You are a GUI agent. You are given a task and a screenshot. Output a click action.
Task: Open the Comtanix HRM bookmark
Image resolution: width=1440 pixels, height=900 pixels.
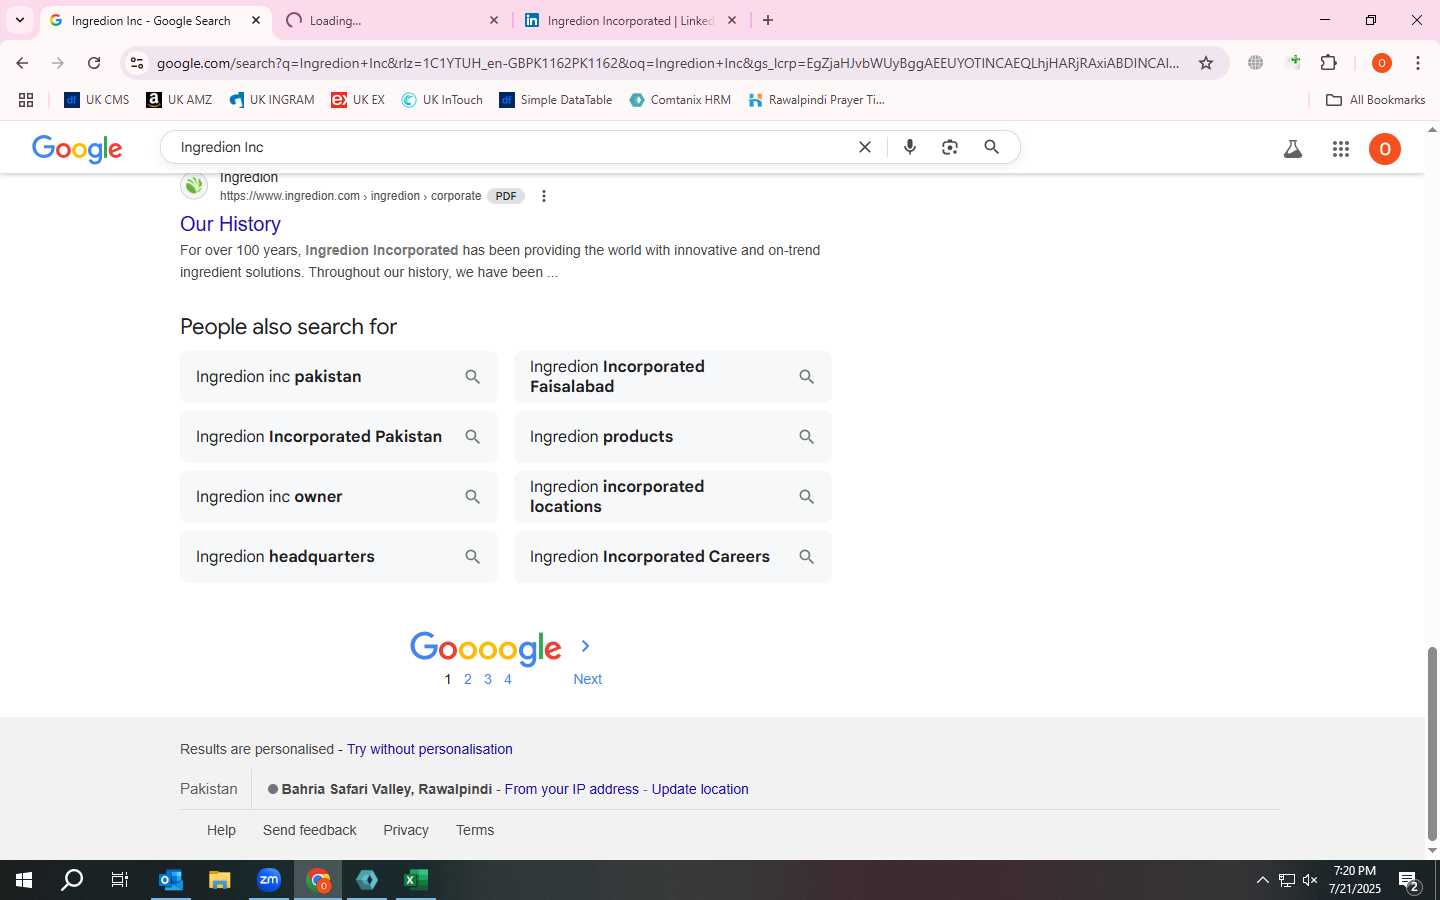[680, 100]
